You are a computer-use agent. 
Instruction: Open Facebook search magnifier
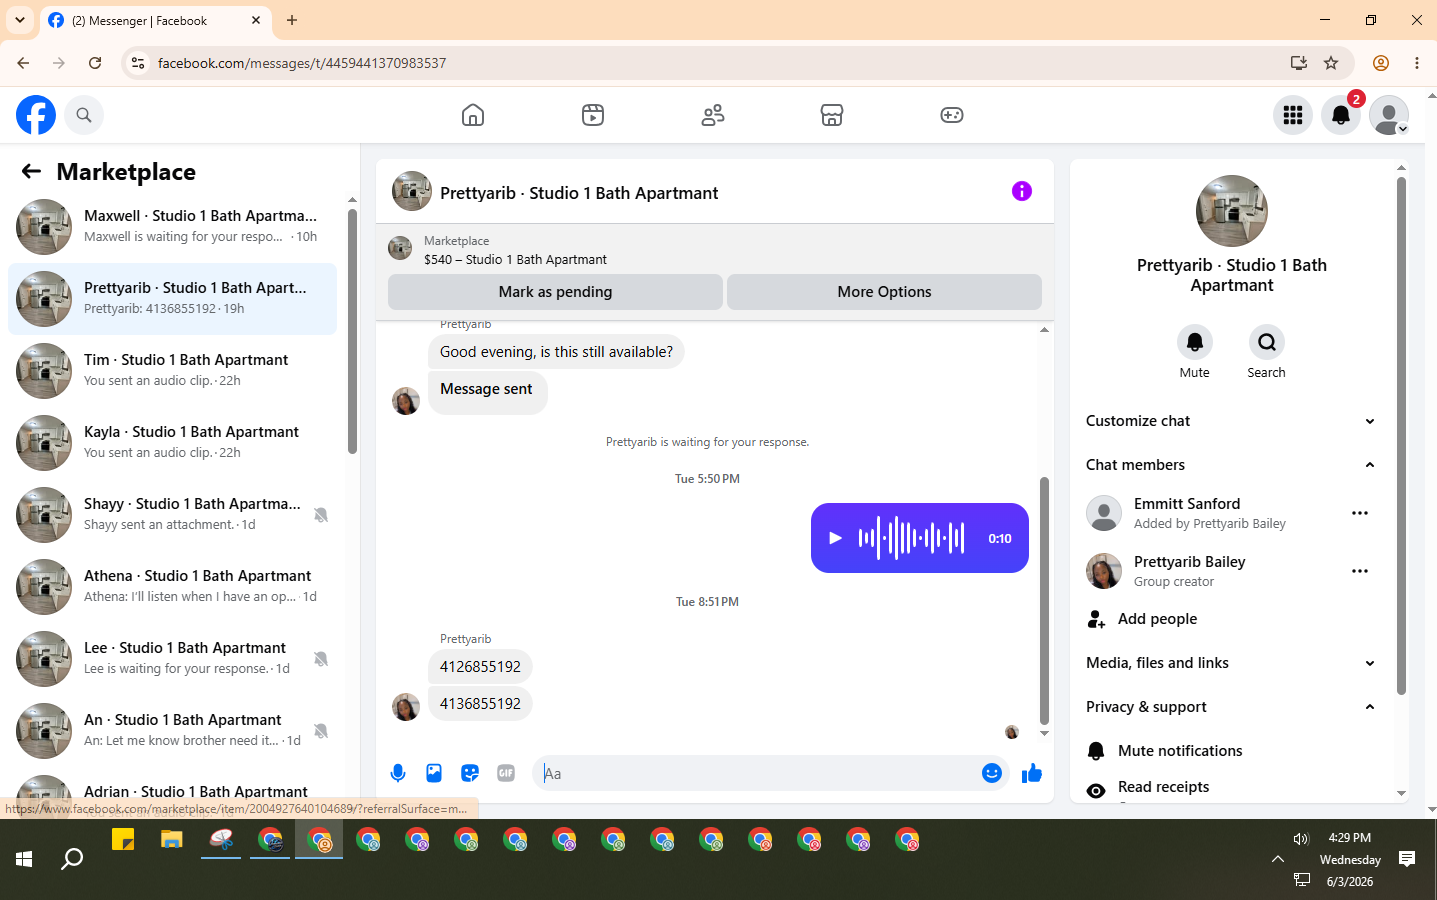[84, 115]
